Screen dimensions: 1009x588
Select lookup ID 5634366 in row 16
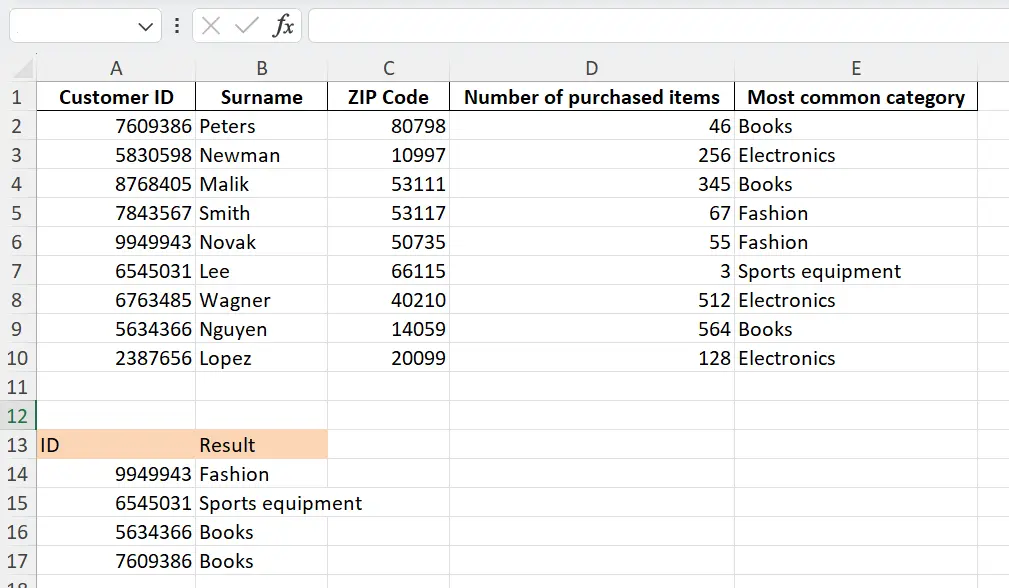tap(116, 531)
